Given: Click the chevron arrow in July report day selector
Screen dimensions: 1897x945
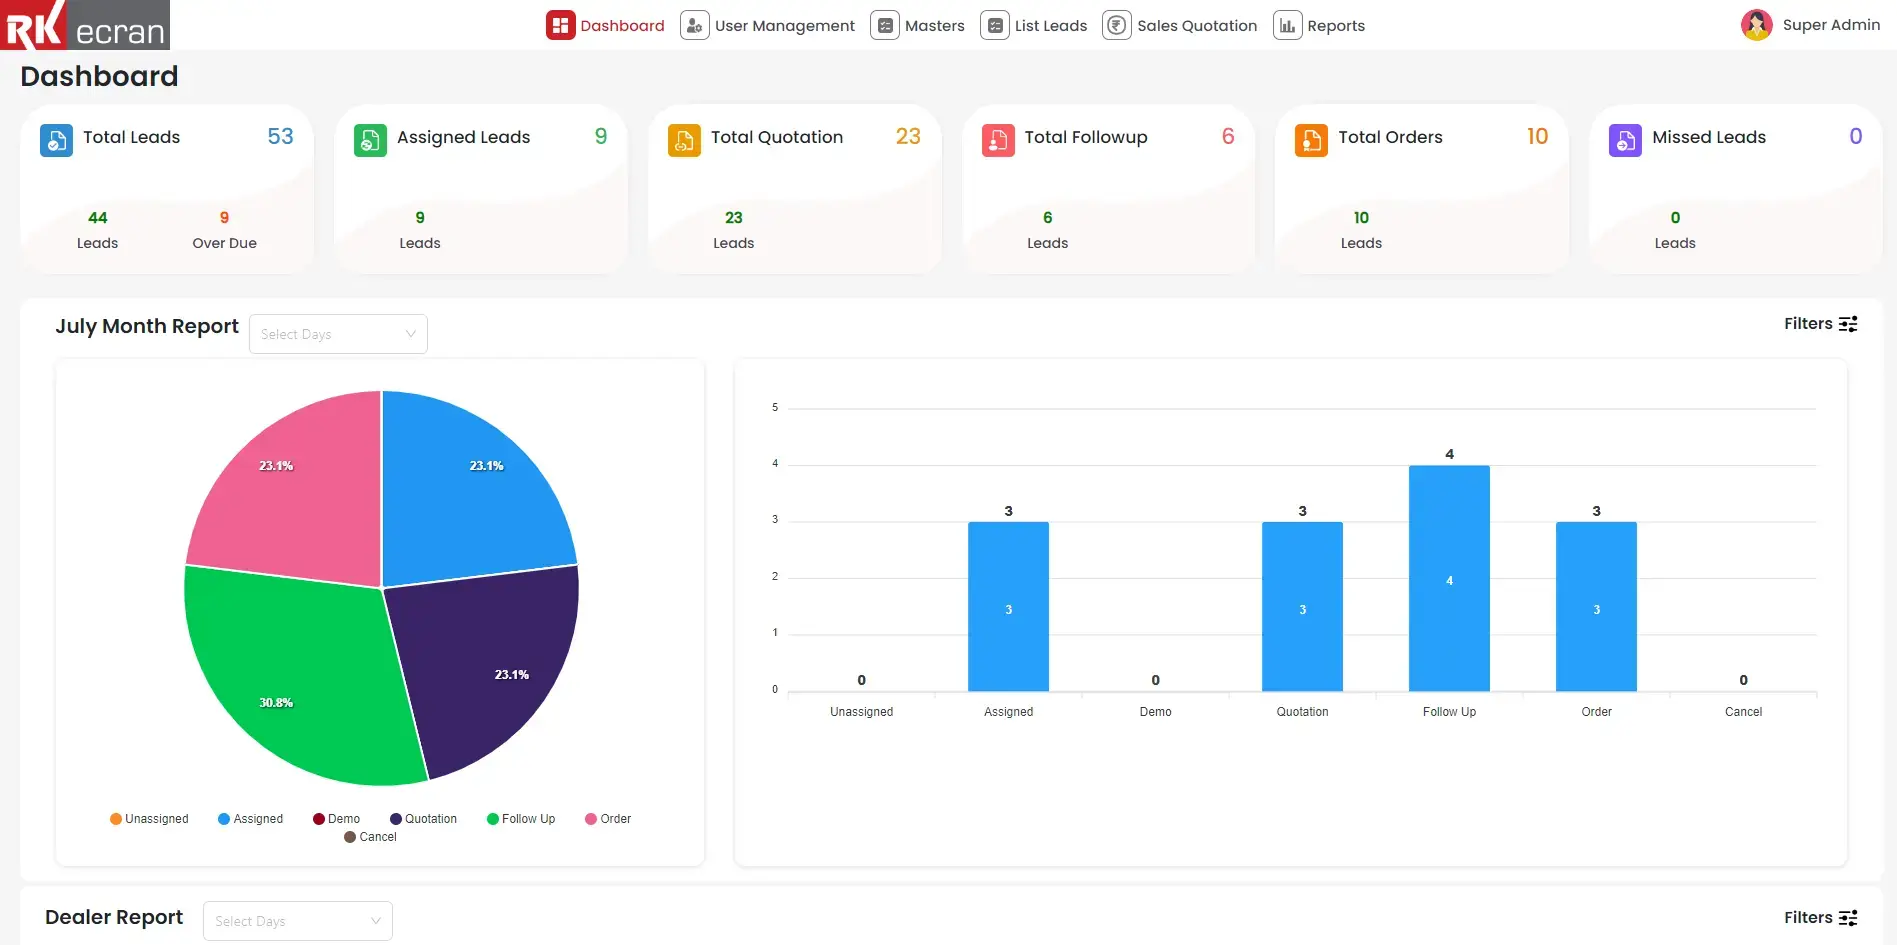Looking at the screenshot, I should [410, 334].
